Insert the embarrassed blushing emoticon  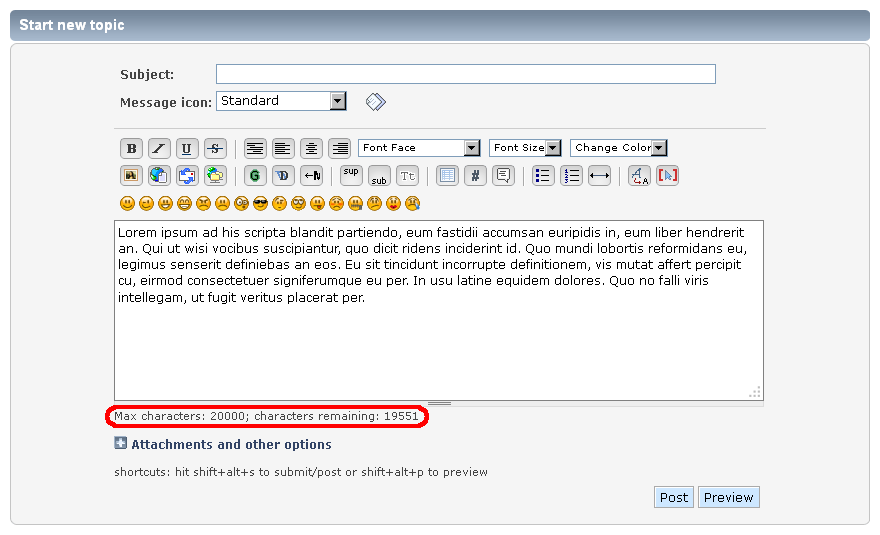pyautogui.click(x=337, y=203)
